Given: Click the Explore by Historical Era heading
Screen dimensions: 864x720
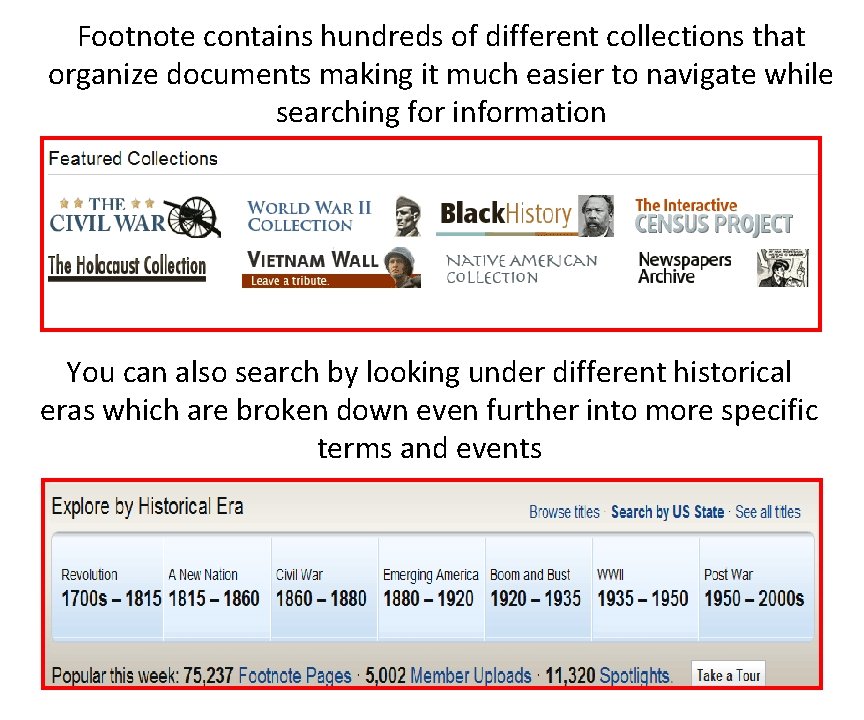Looking at the screenshot, I should pyautogui.click(x=148, y=506).
